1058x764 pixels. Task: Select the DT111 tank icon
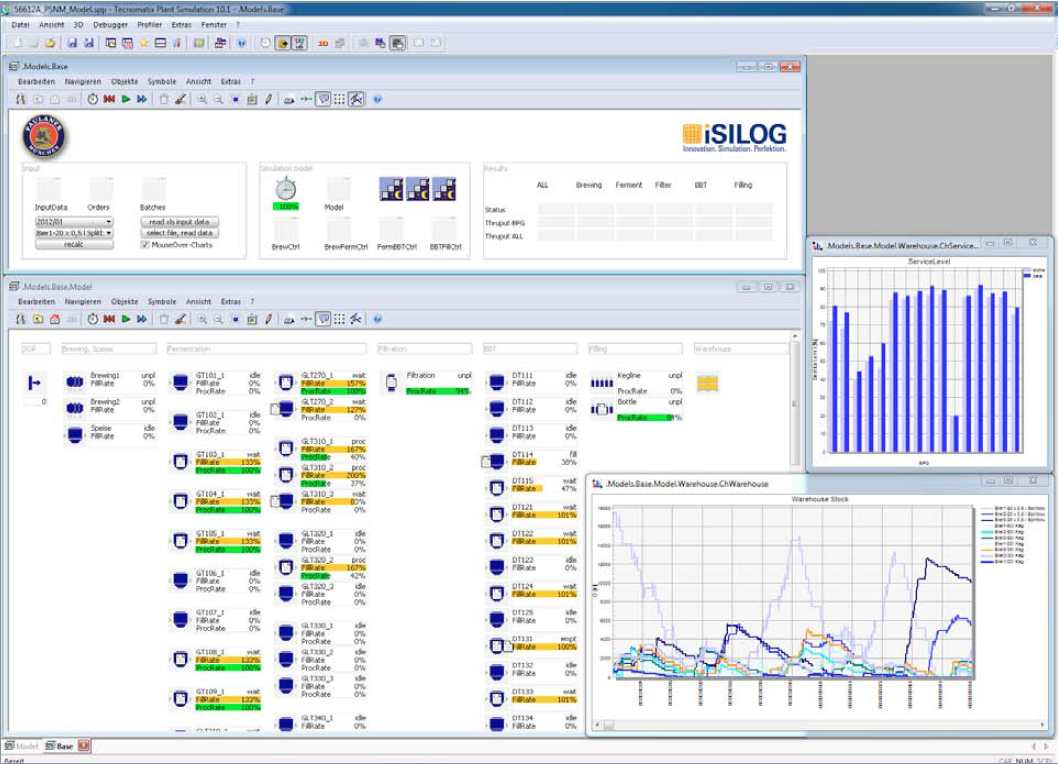pyautogui.click(x=497, y=382)
